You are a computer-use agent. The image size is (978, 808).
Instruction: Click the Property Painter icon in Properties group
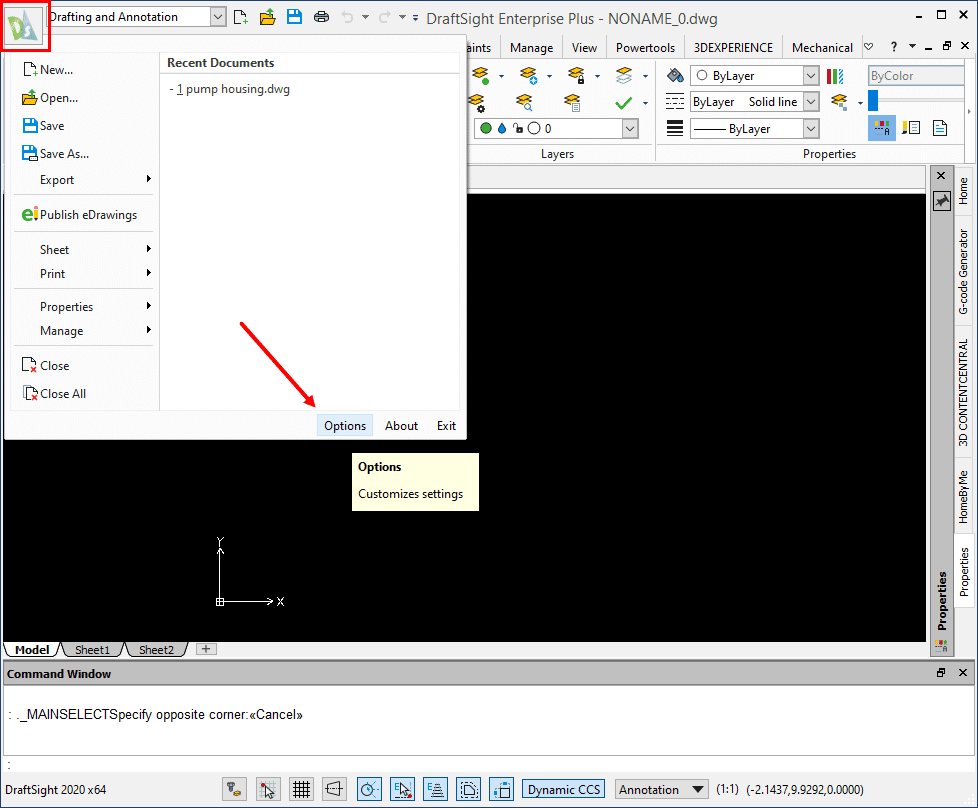pyautogui.click(x=911, y=128)
